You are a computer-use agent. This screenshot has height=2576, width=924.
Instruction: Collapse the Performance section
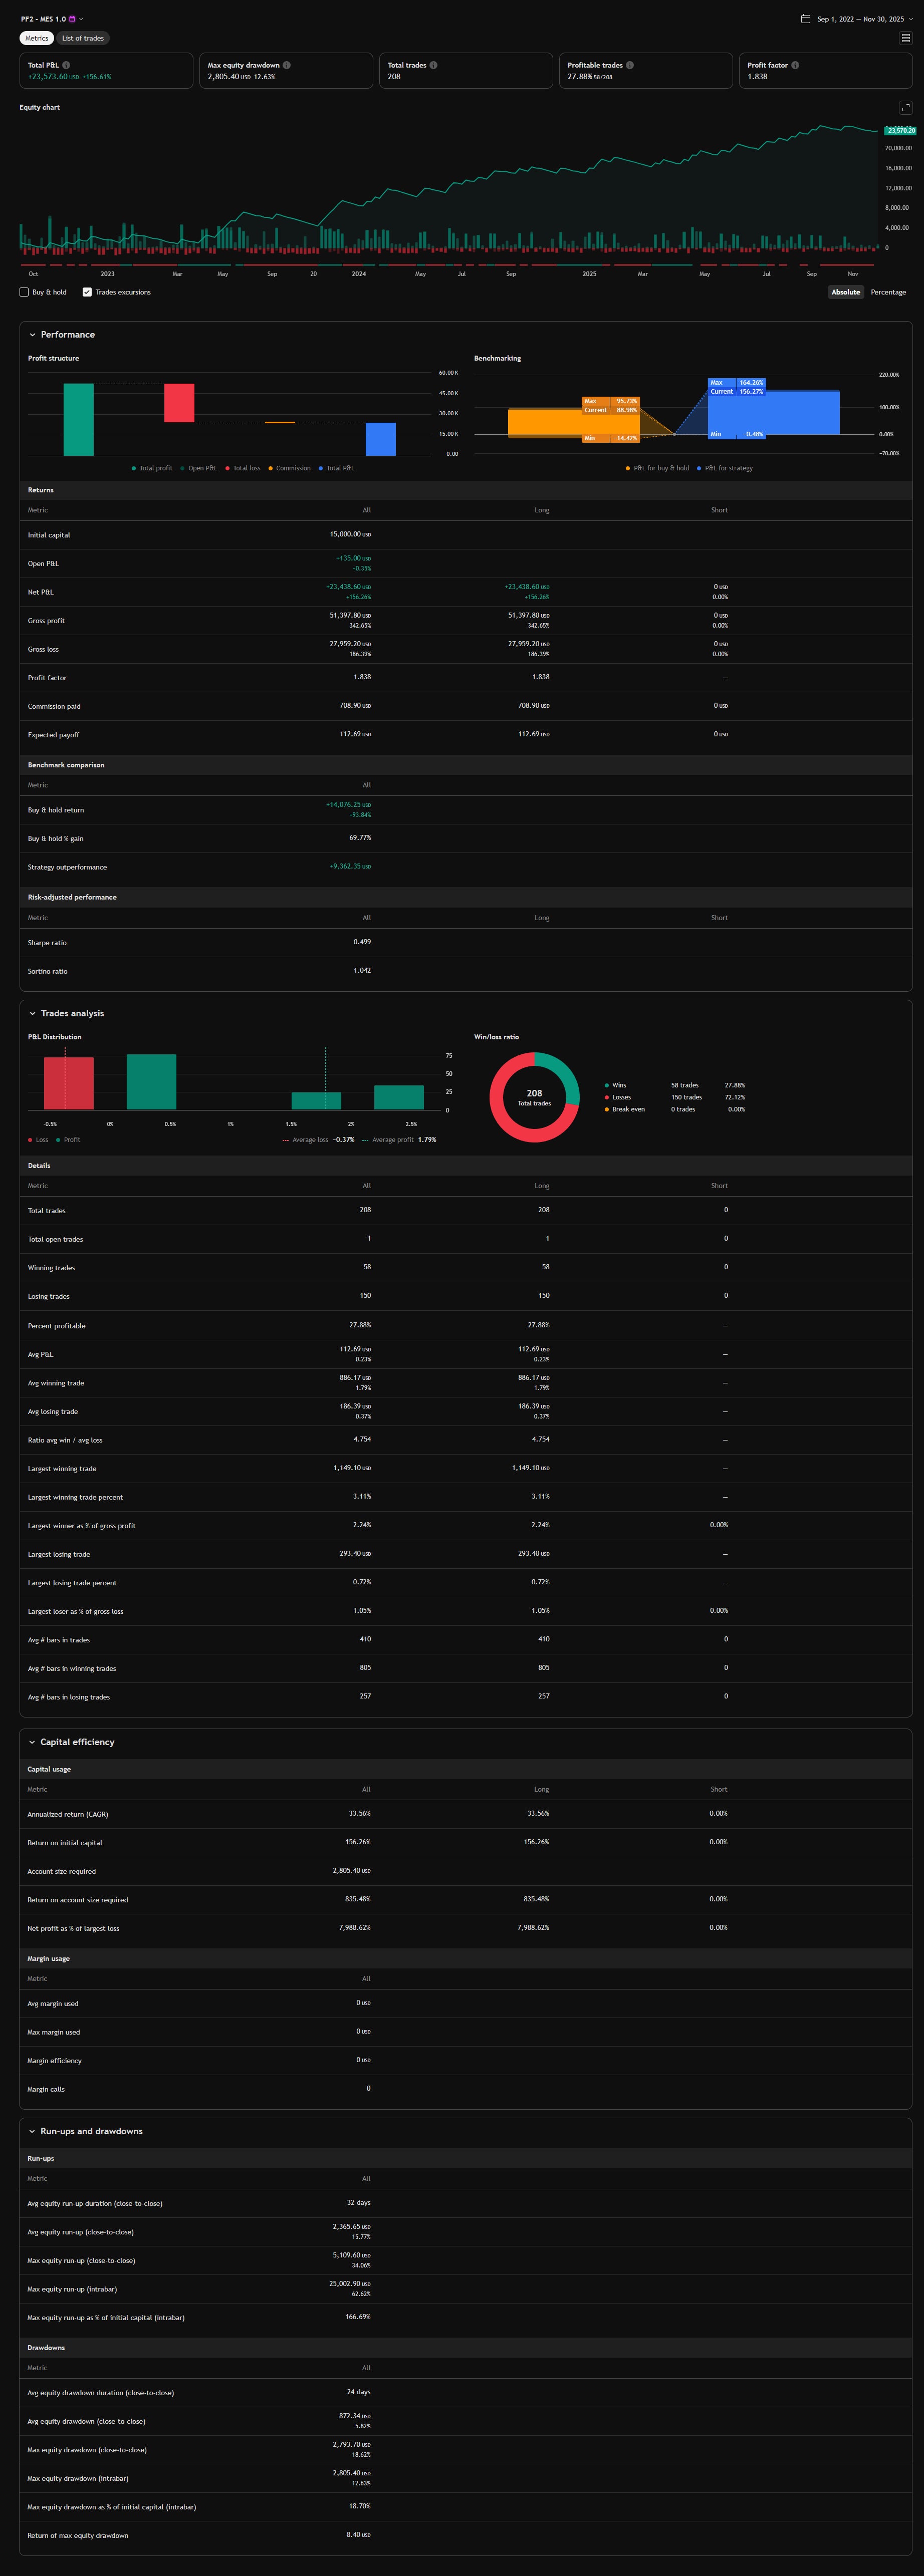click(x=32, y=335)
